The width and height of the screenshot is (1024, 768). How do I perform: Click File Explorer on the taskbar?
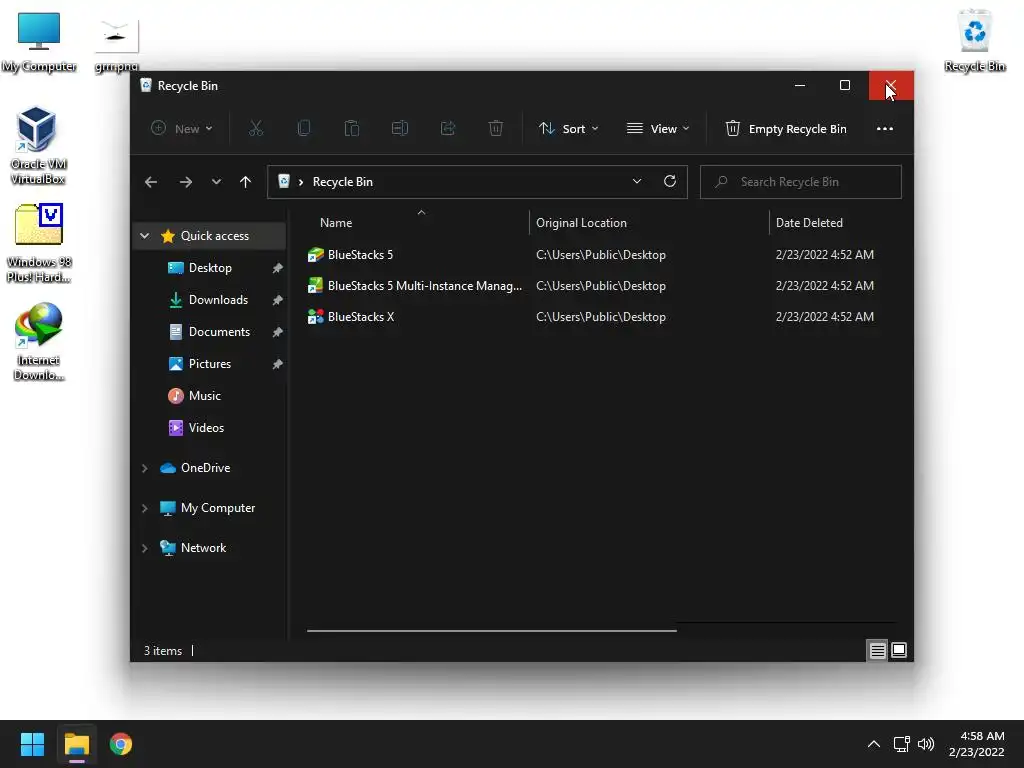[x=76, y=744]
